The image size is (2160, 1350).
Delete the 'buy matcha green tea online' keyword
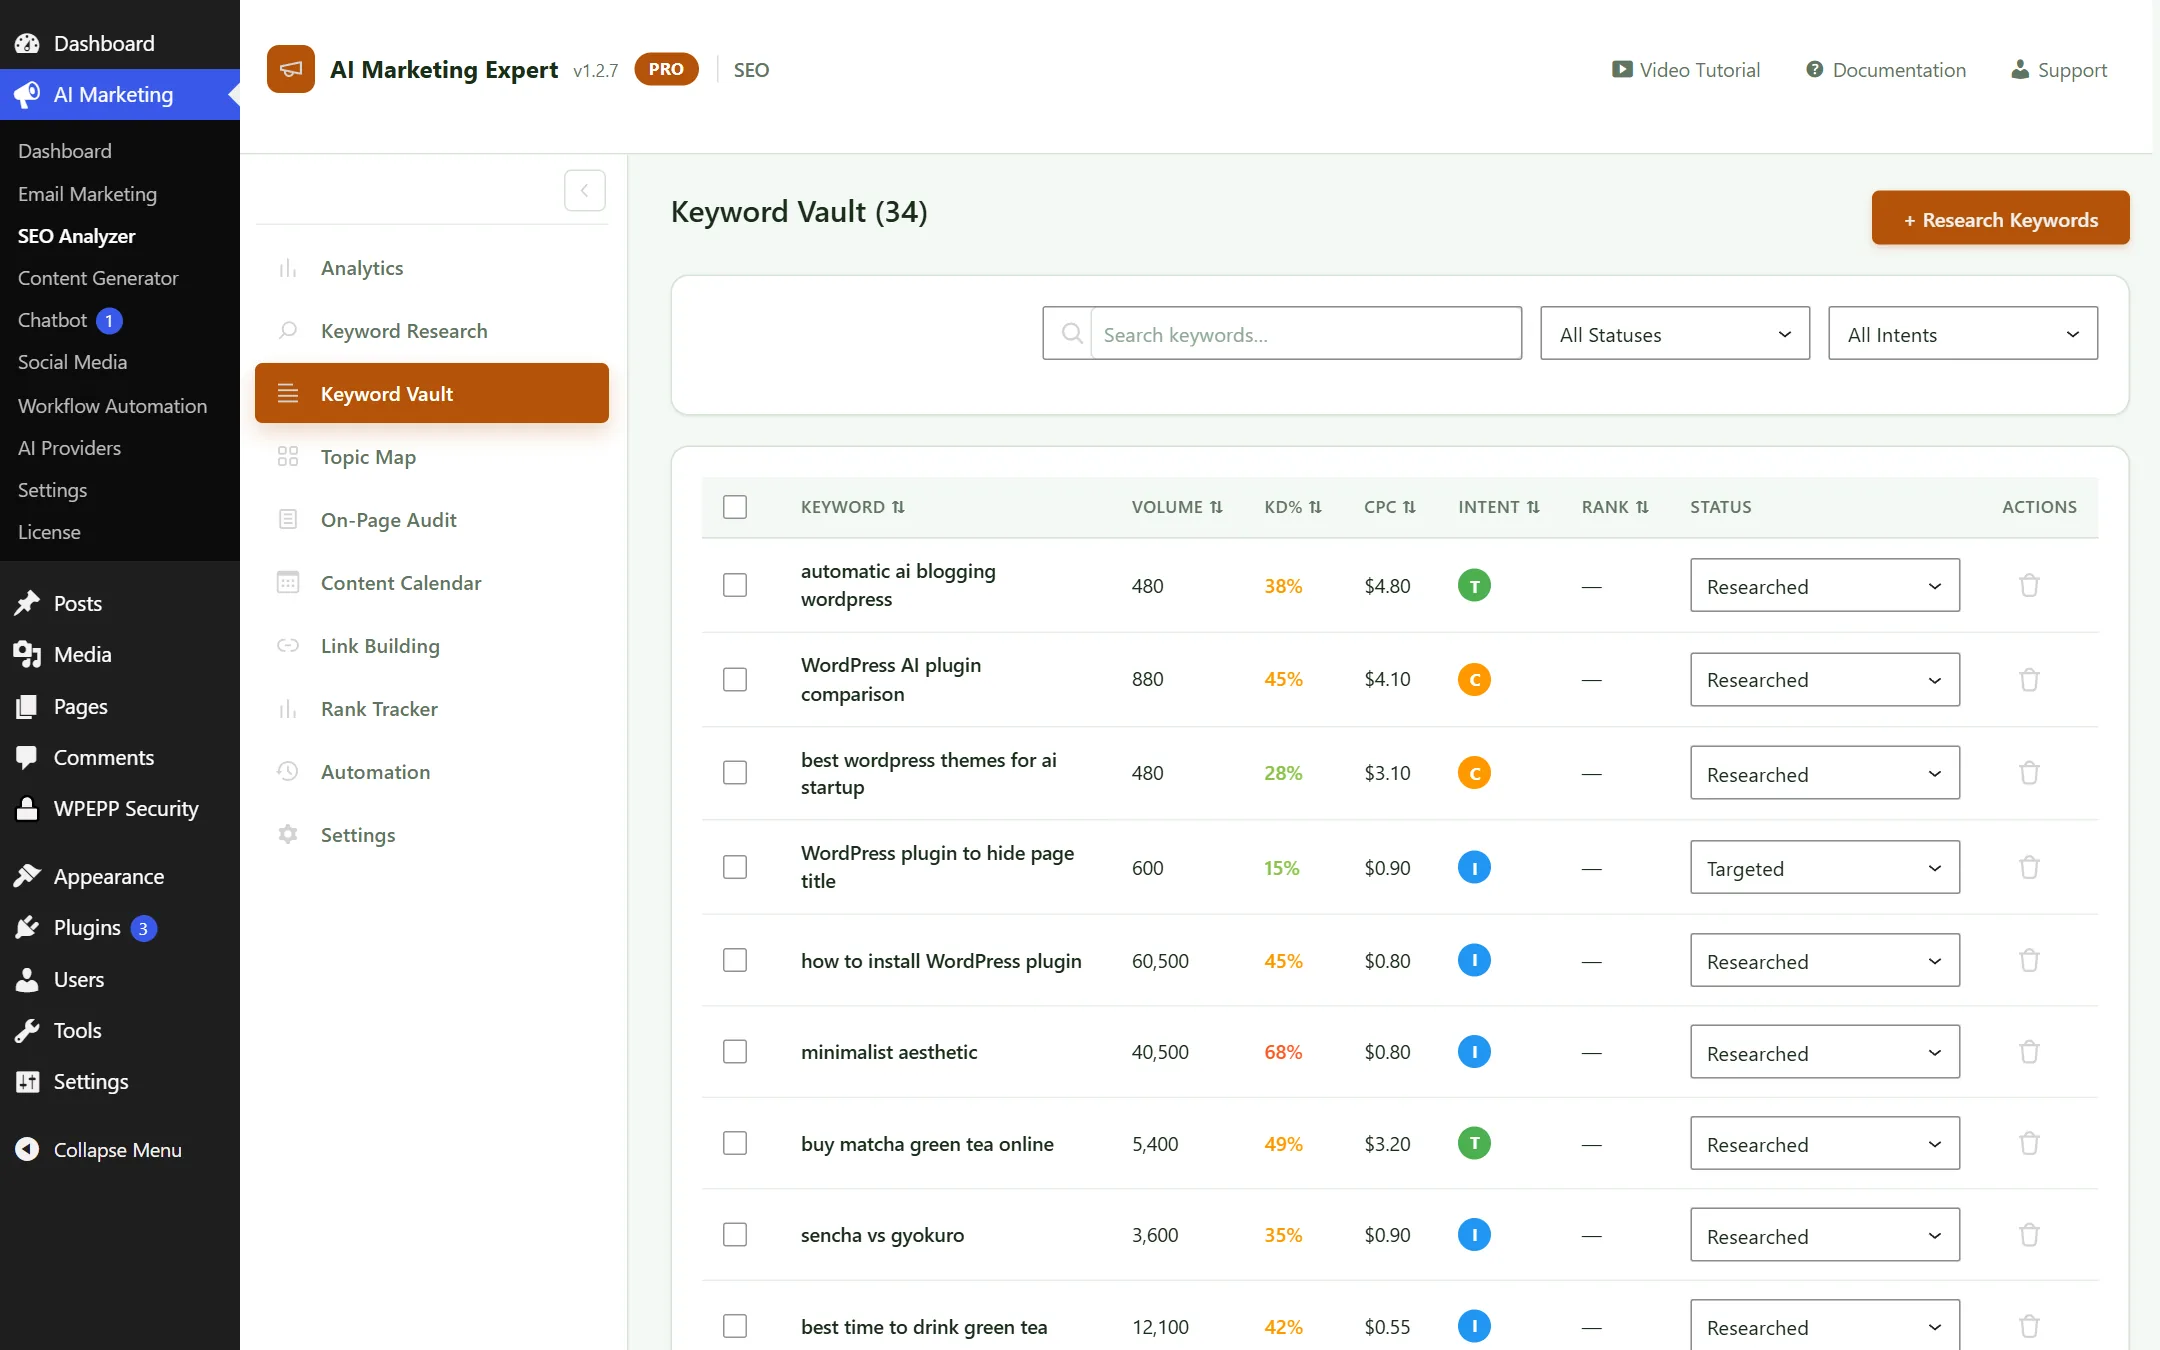pos(2029,1143)
